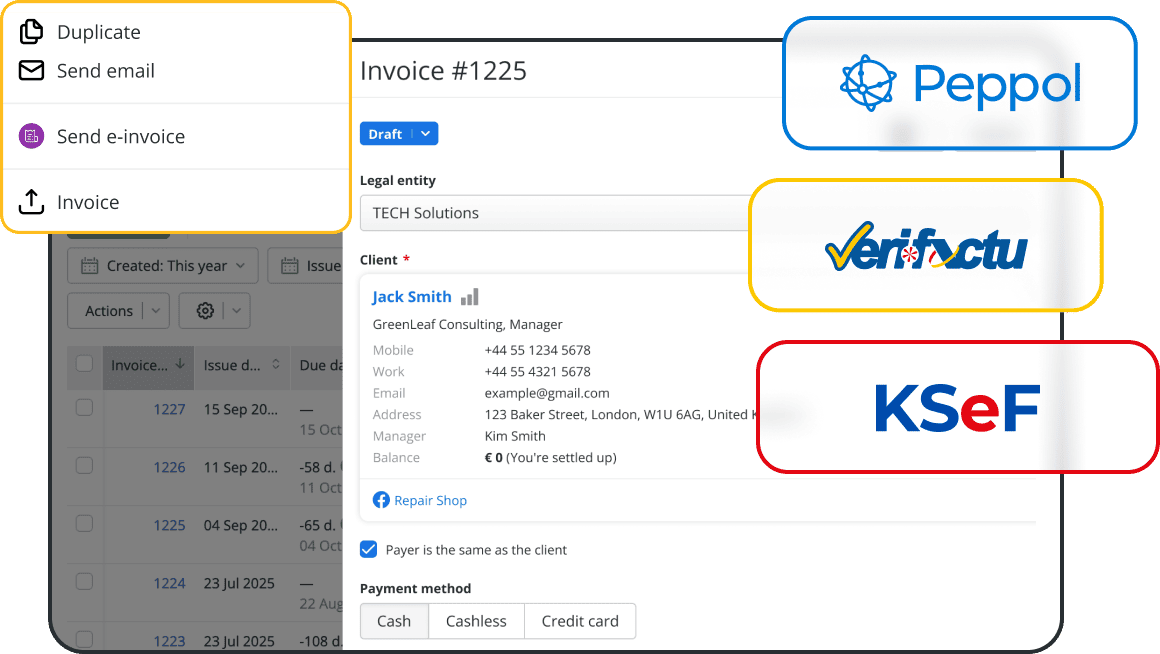
Task: Click the purple e-invoice icon
Action: pos(31,137)
